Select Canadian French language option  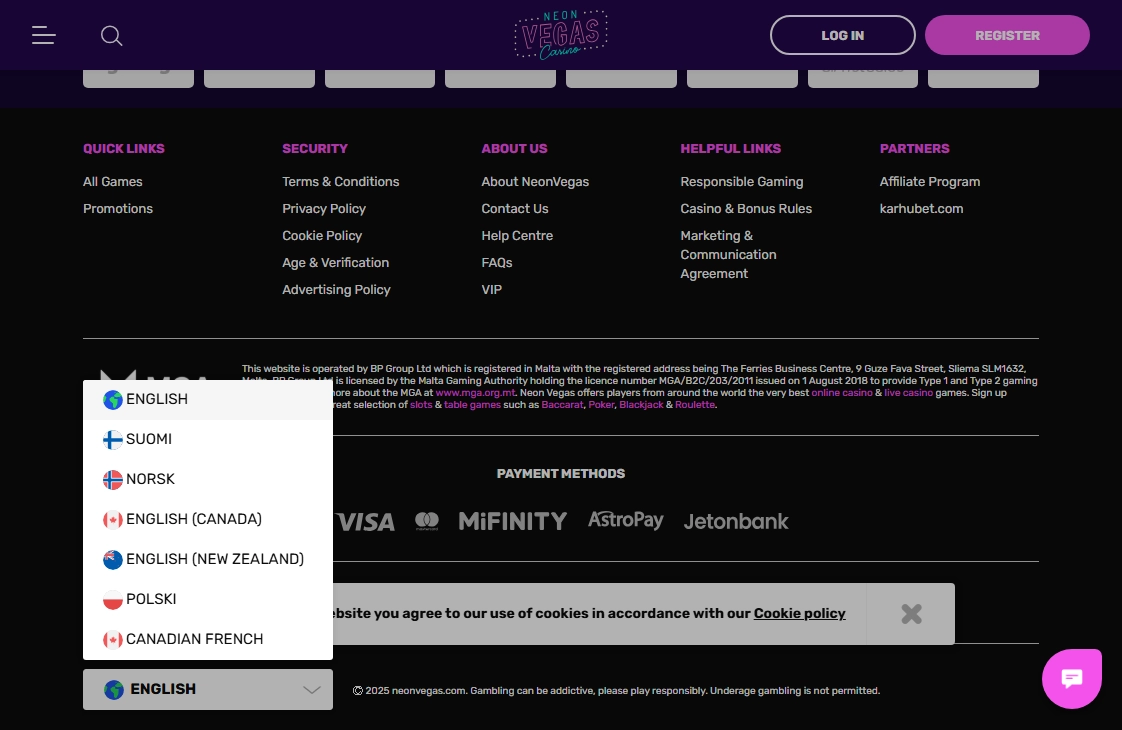[x=208, y=640]
